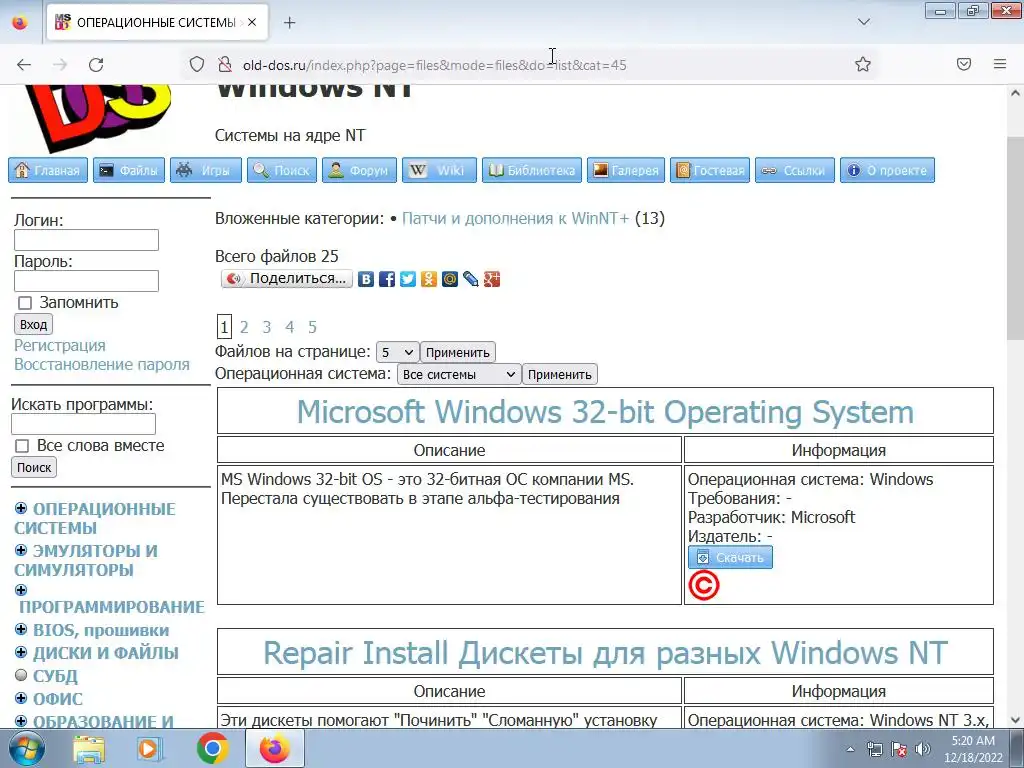Image resolution: width=1024 pixels, height=768 pixels.
Task: Open the Форум menu item
Action: [359, 170]
